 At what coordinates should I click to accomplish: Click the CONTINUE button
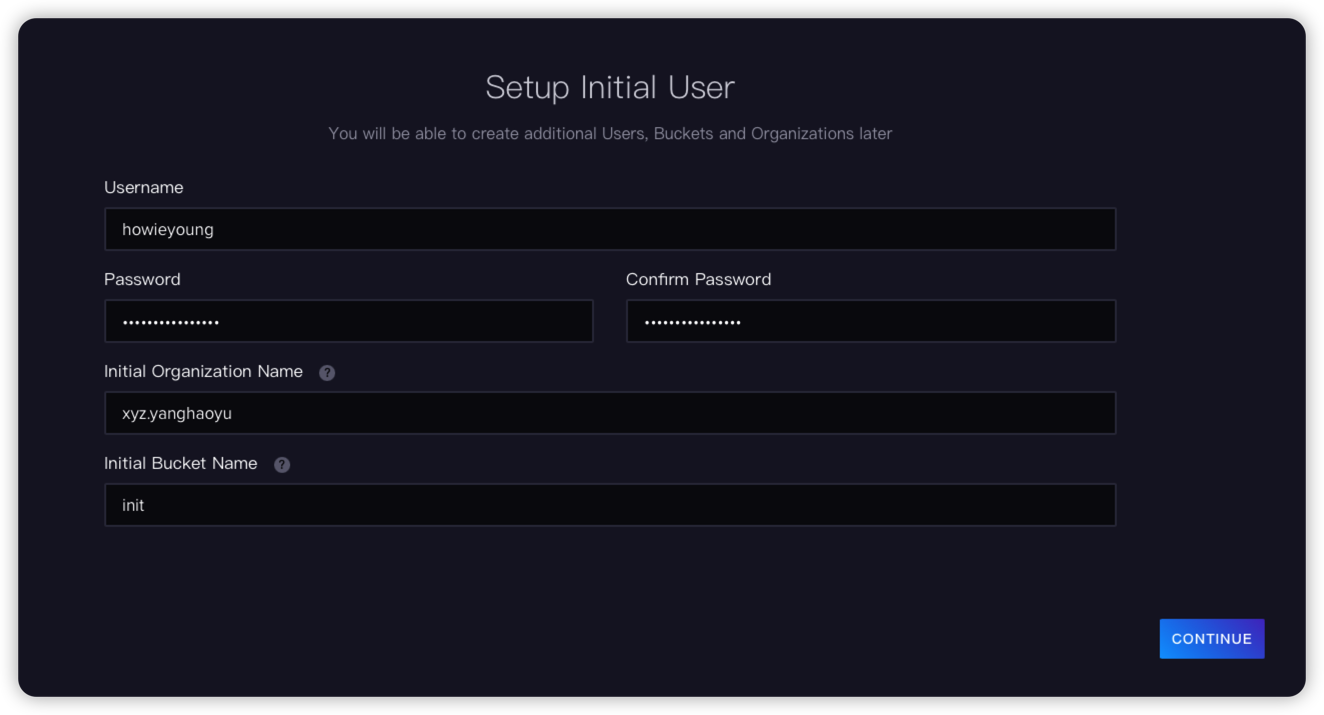point(1211,638)
